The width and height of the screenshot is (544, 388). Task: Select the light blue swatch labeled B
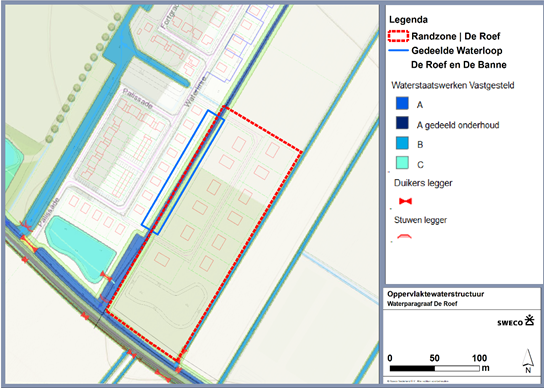402,144
